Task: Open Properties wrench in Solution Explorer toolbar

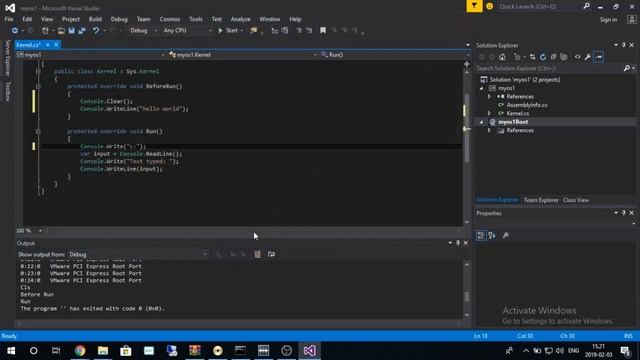Action: click(588, 57)
